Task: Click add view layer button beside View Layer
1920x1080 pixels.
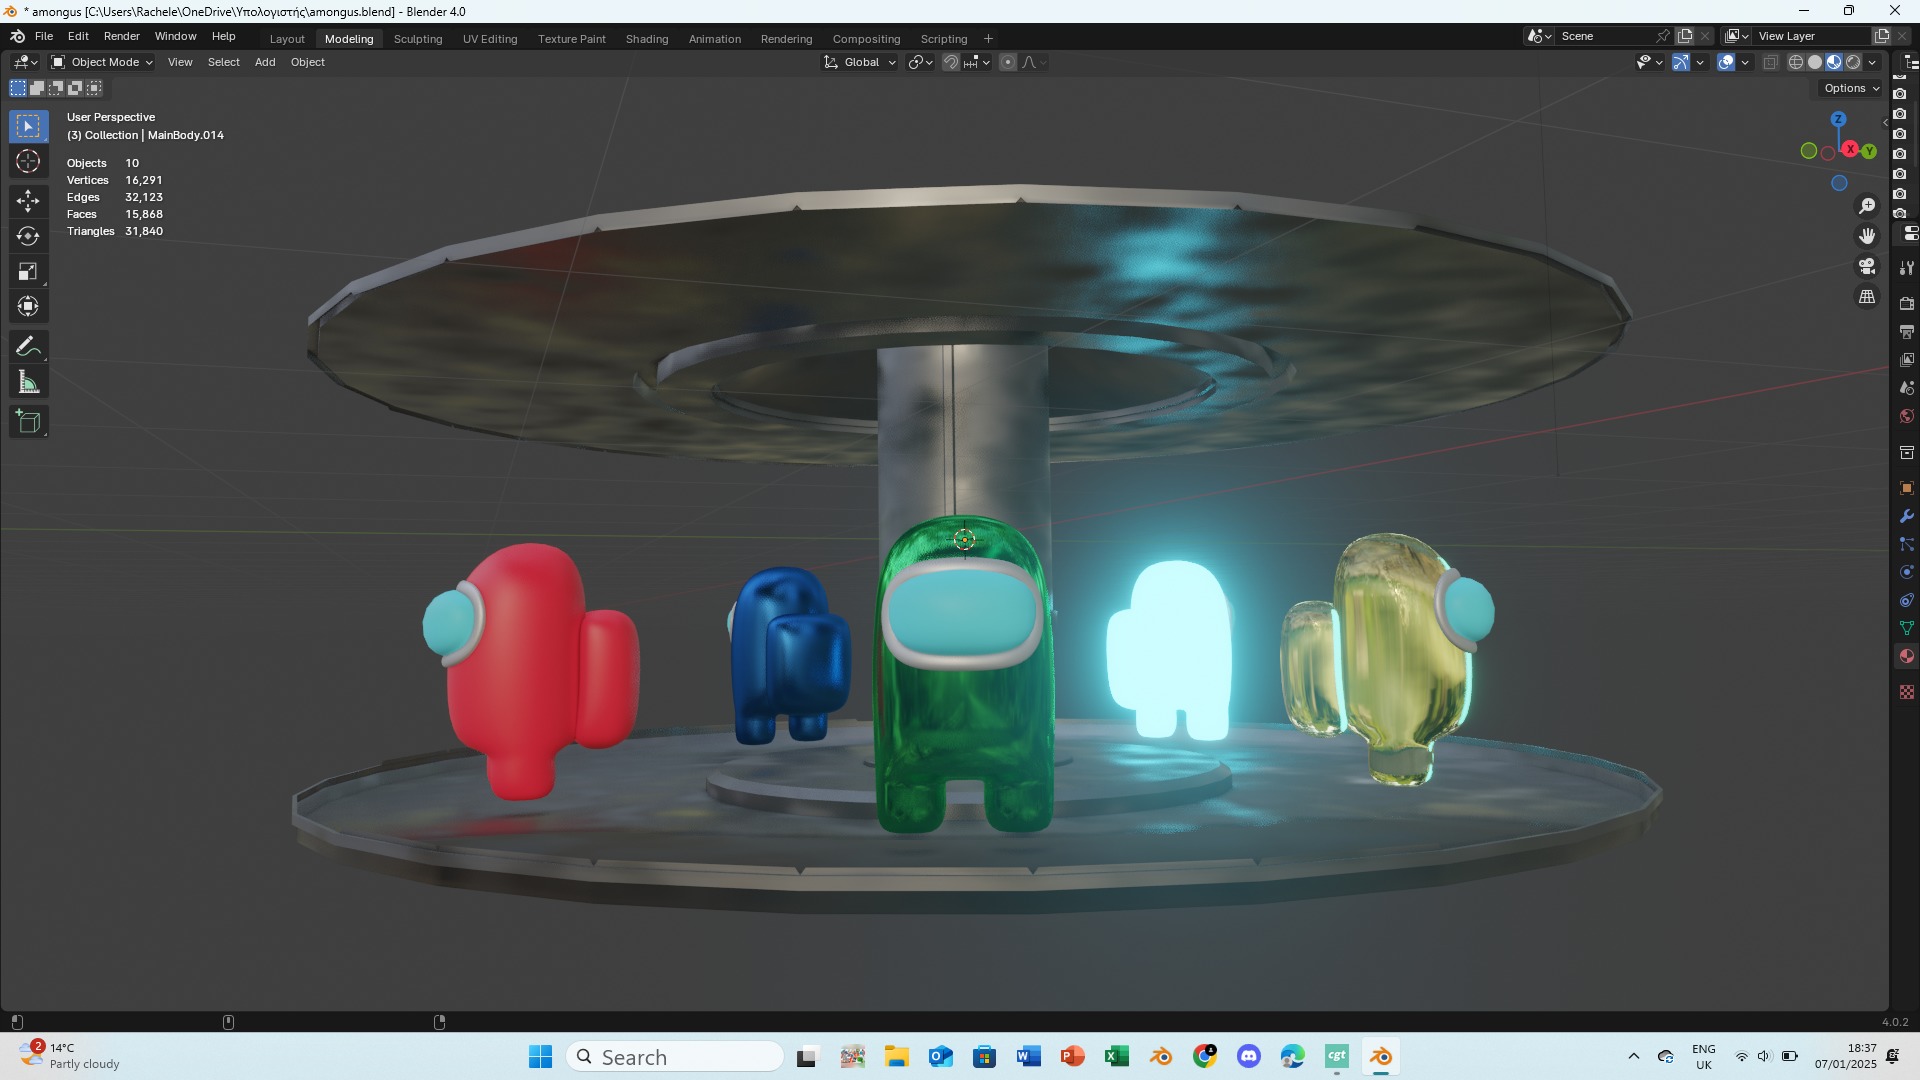Action: click(1882, 36)
